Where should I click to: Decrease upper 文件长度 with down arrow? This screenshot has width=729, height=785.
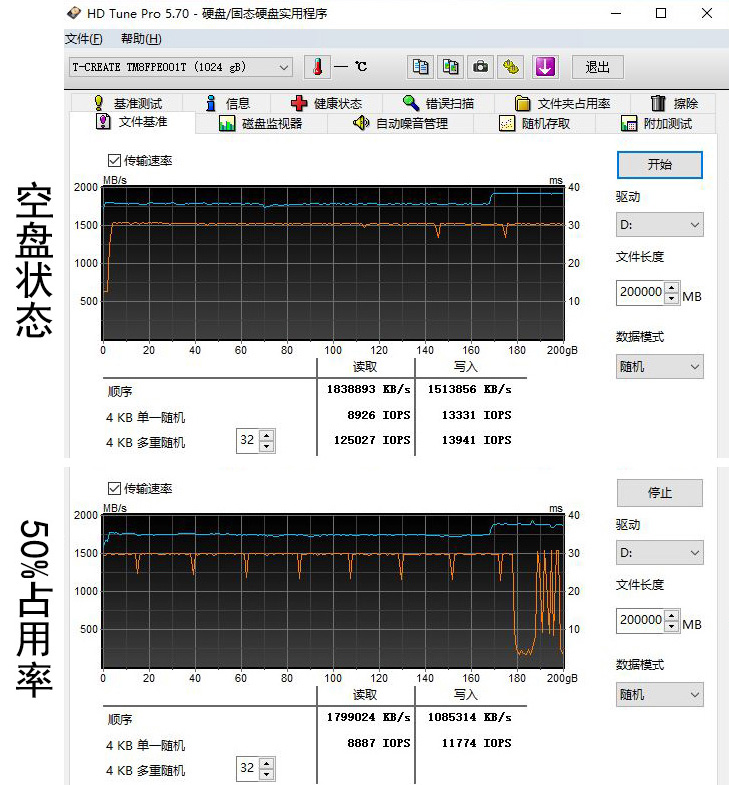point(672,298)
